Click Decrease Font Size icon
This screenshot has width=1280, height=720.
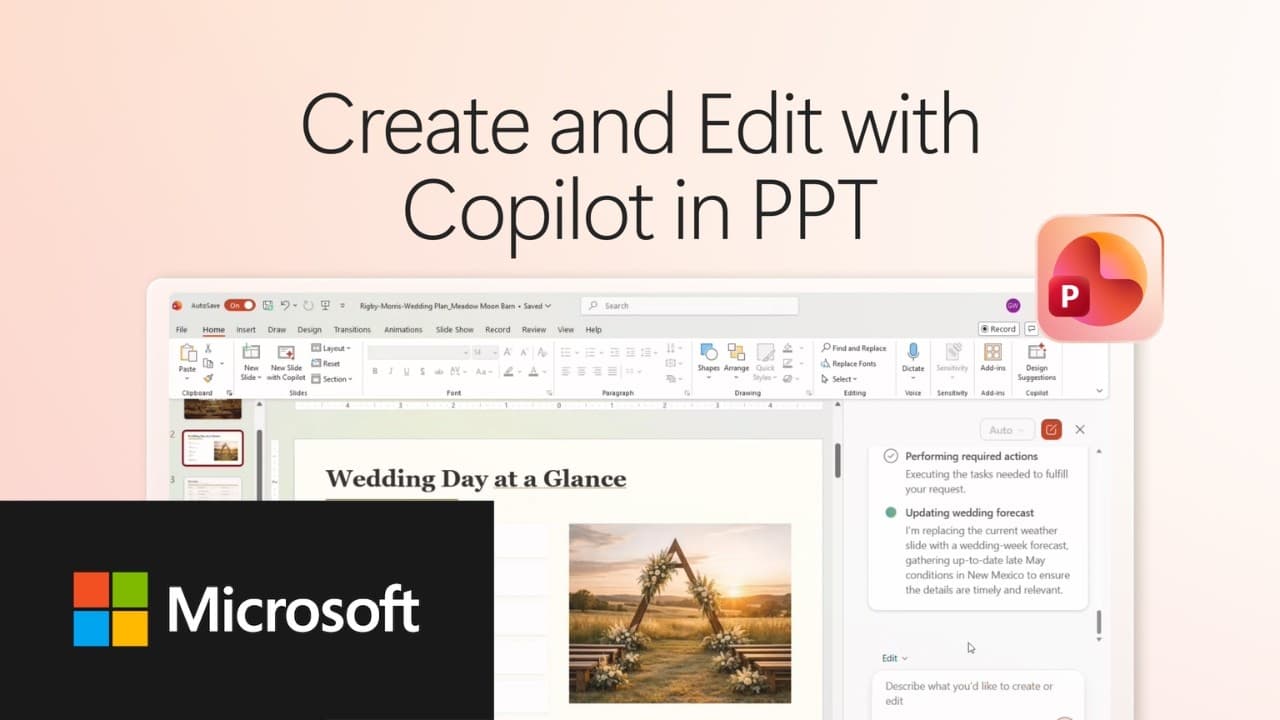524,352
